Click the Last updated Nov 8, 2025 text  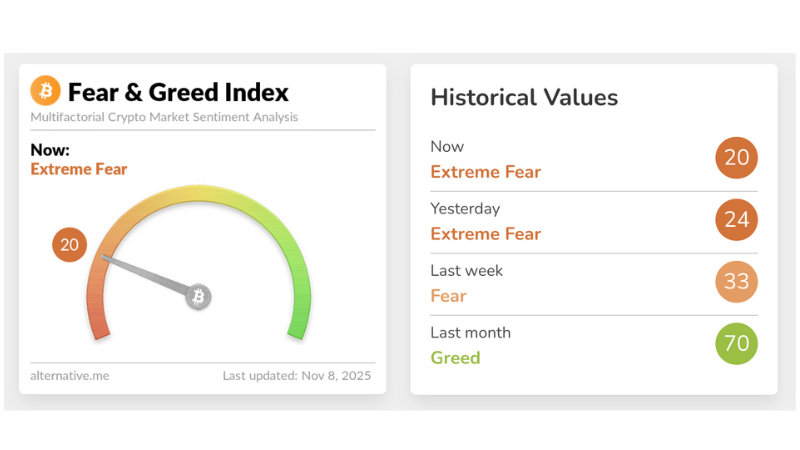point(296,376)
